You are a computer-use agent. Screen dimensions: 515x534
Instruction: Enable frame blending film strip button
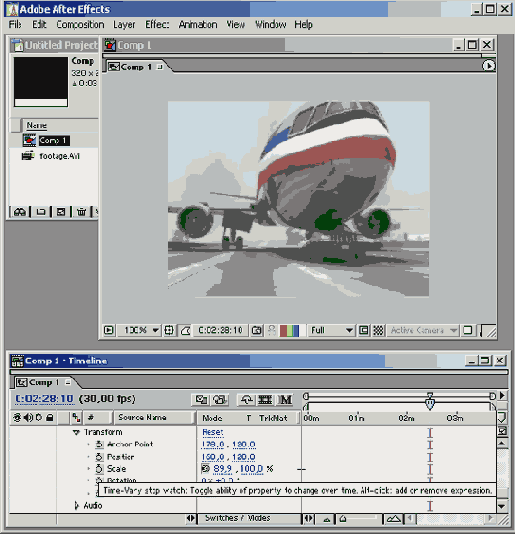coord(265,399)
